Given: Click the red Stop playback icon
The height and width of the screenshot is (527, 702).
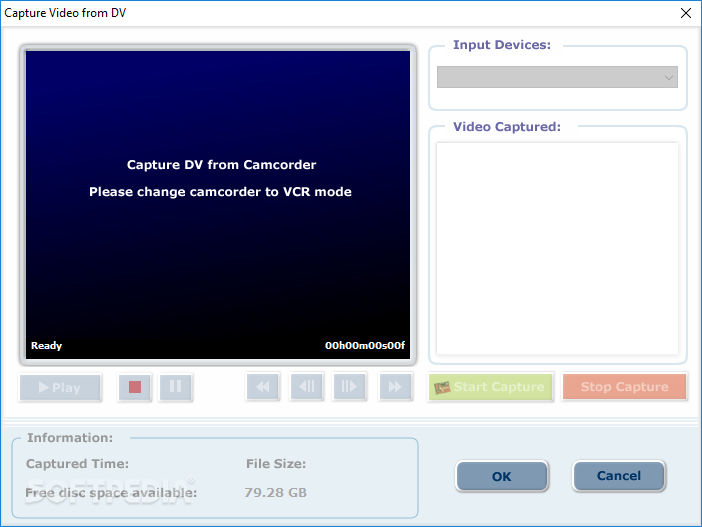Looking at the screenshot, I should [135, 387].
